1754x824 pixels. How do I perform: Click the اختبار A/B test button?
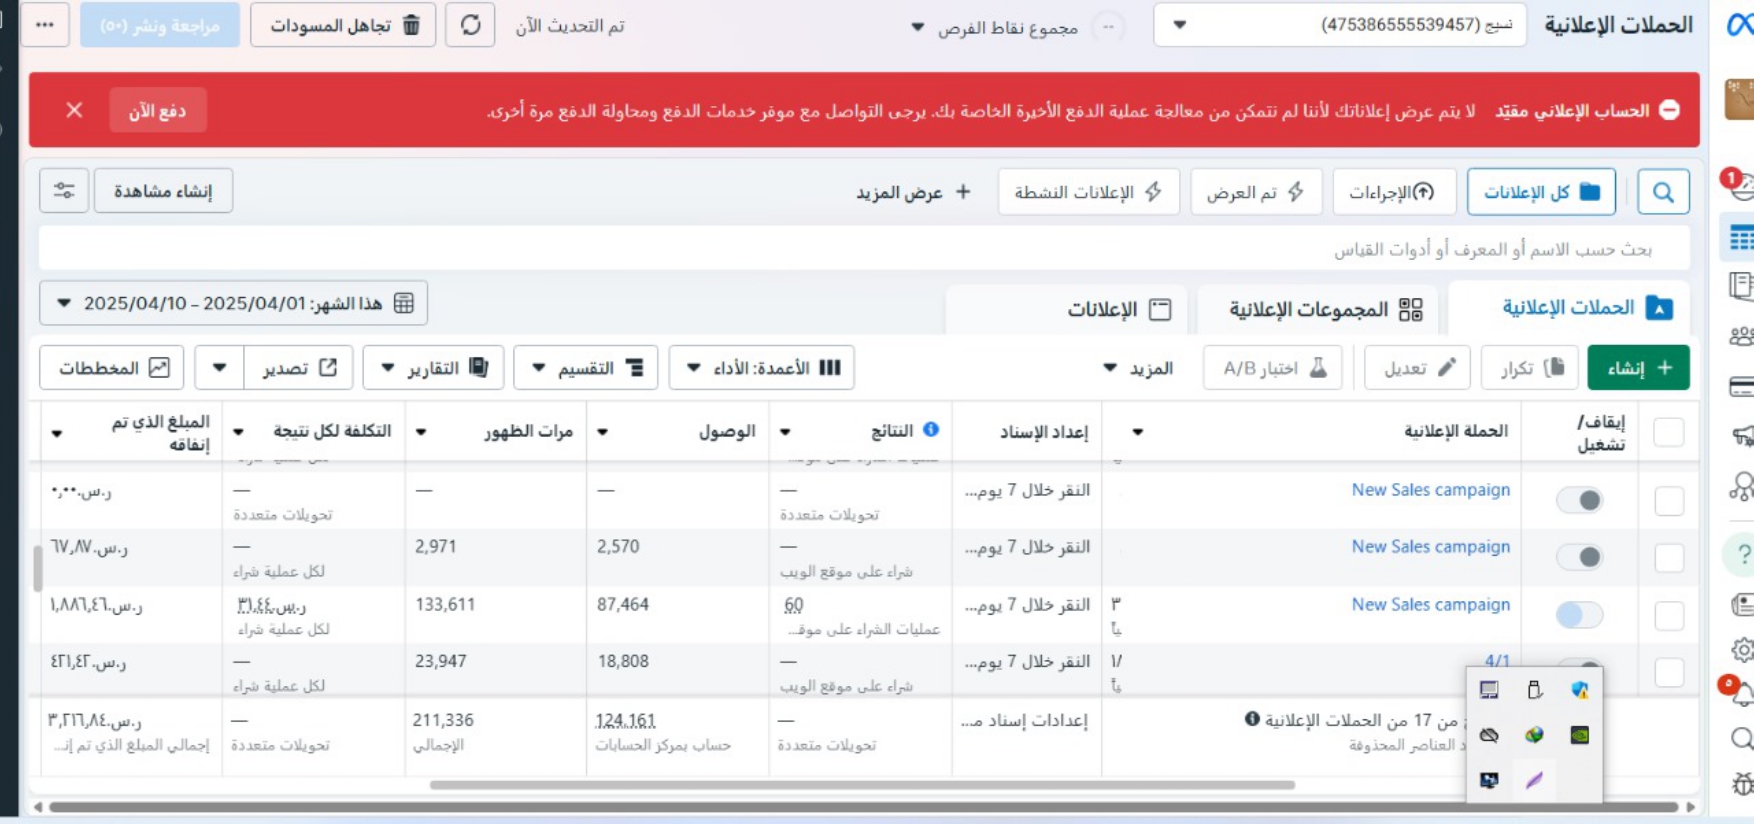[x=1273, y=368]
